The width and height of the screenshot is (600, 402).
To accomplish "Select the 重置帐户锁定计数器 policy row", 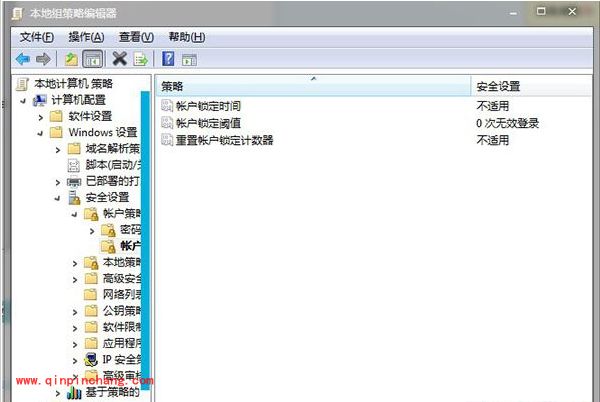I will click(375, 140).
